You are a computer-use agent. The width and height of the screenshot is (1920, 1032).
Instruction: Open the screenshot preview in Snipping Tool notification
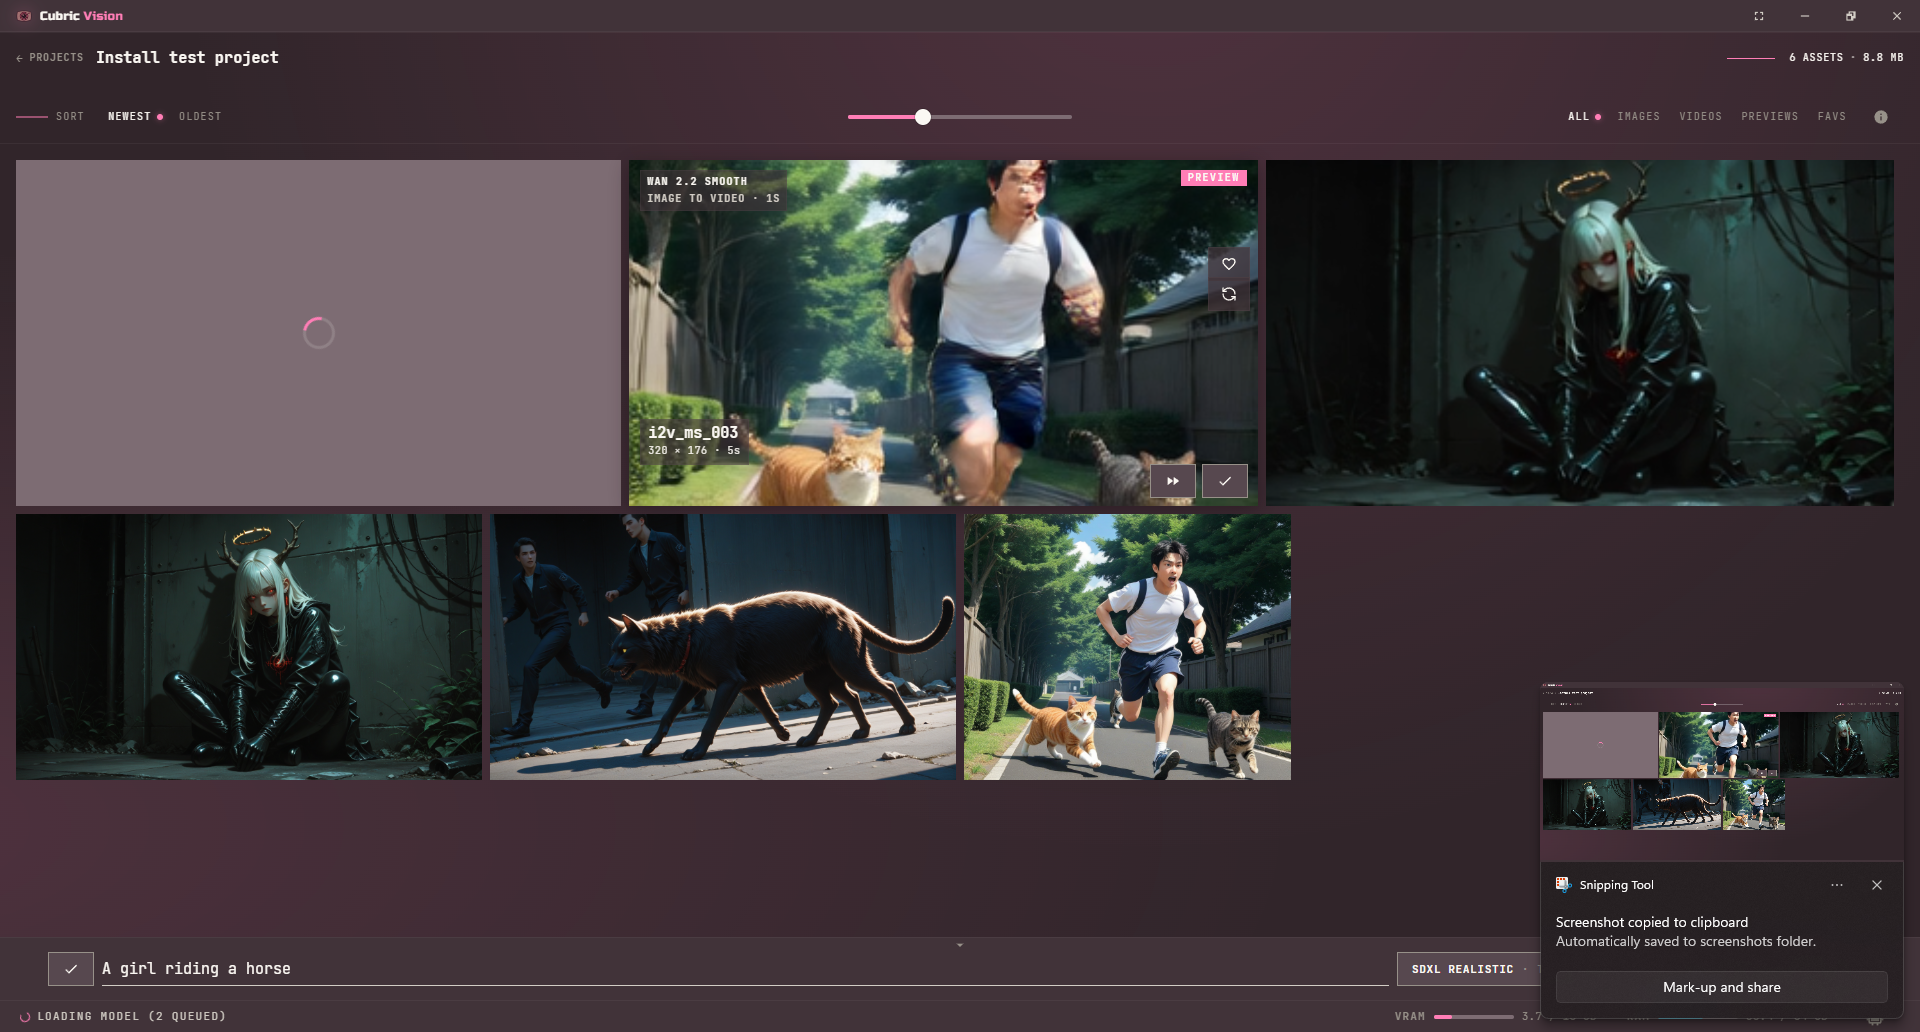point(1721,771)
